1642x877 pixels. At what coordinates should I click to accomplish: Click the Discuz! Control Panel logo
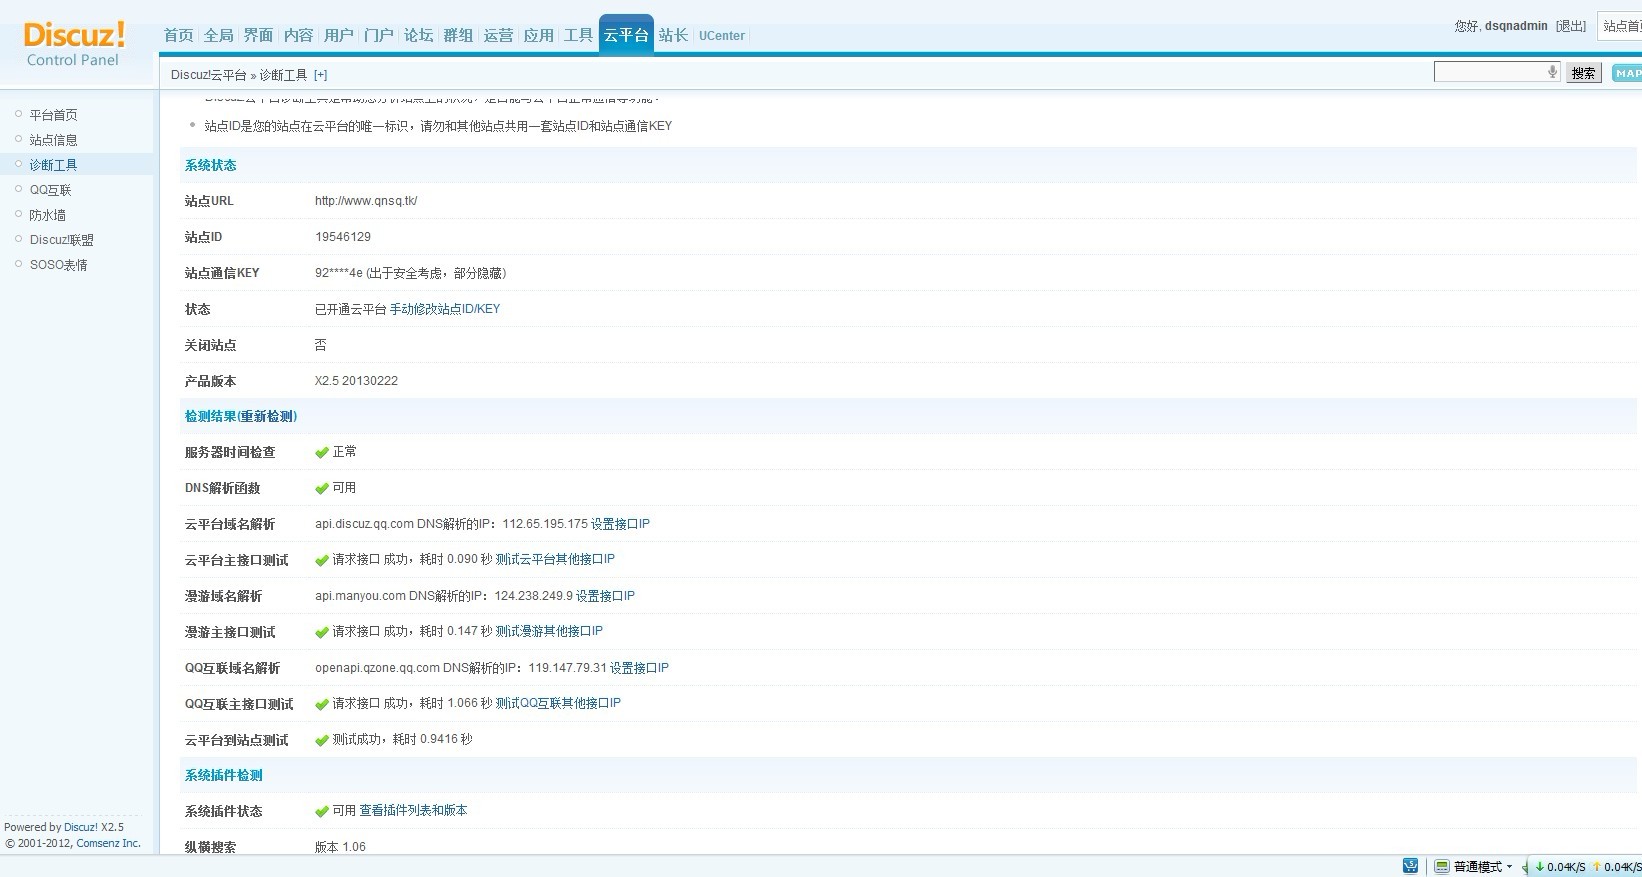click(74, 44)
